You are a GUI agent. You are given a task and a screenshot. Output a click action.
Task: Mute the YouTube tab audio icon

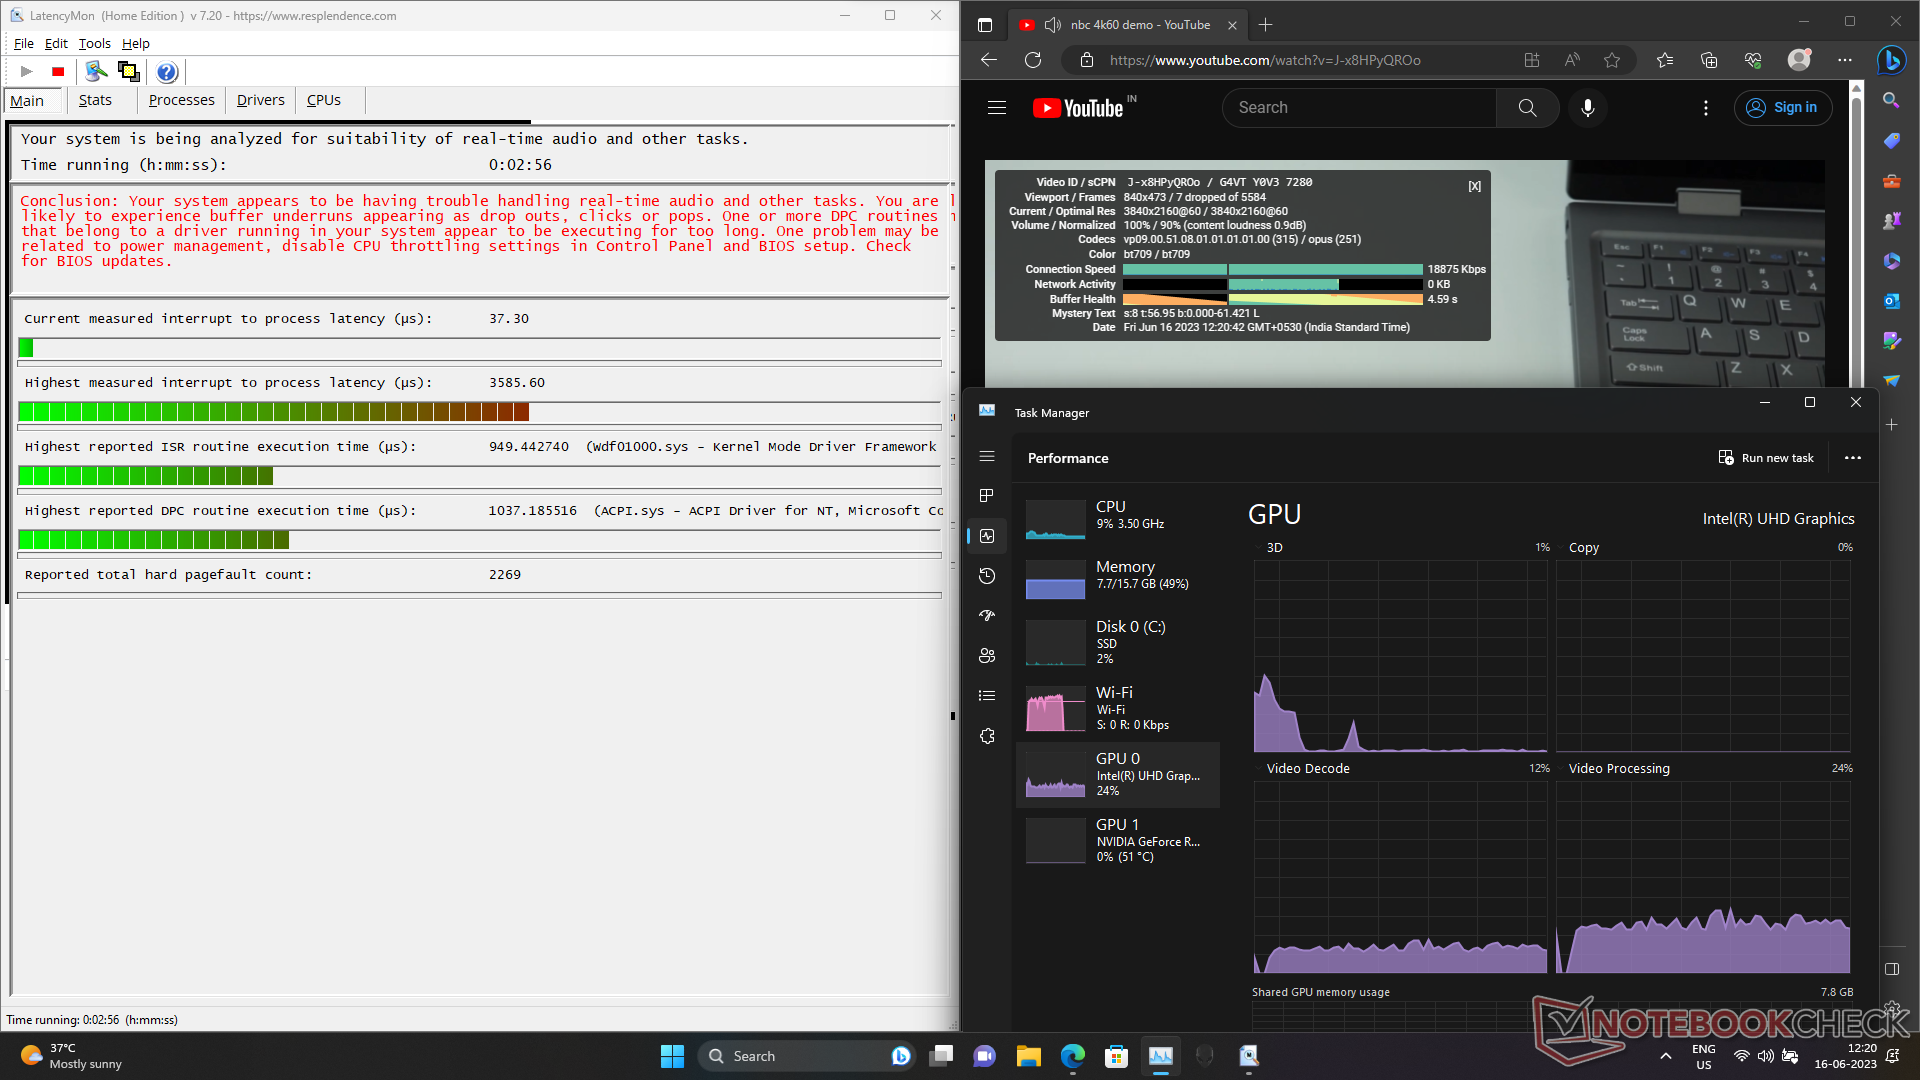(1052, 25)
